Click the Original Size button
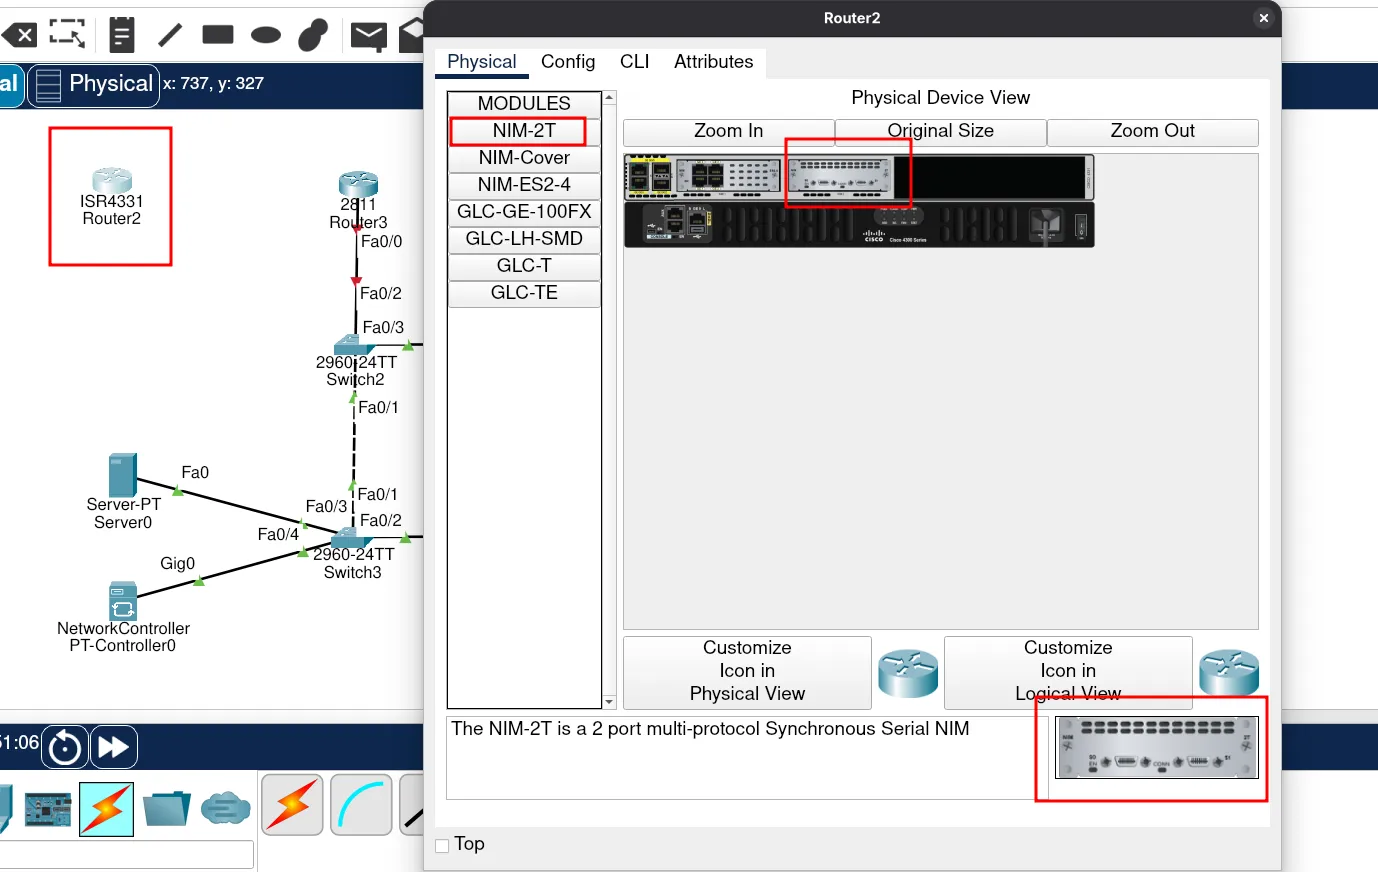The width and height of the screenshot is (1378, 872). [x=940, y=132]
